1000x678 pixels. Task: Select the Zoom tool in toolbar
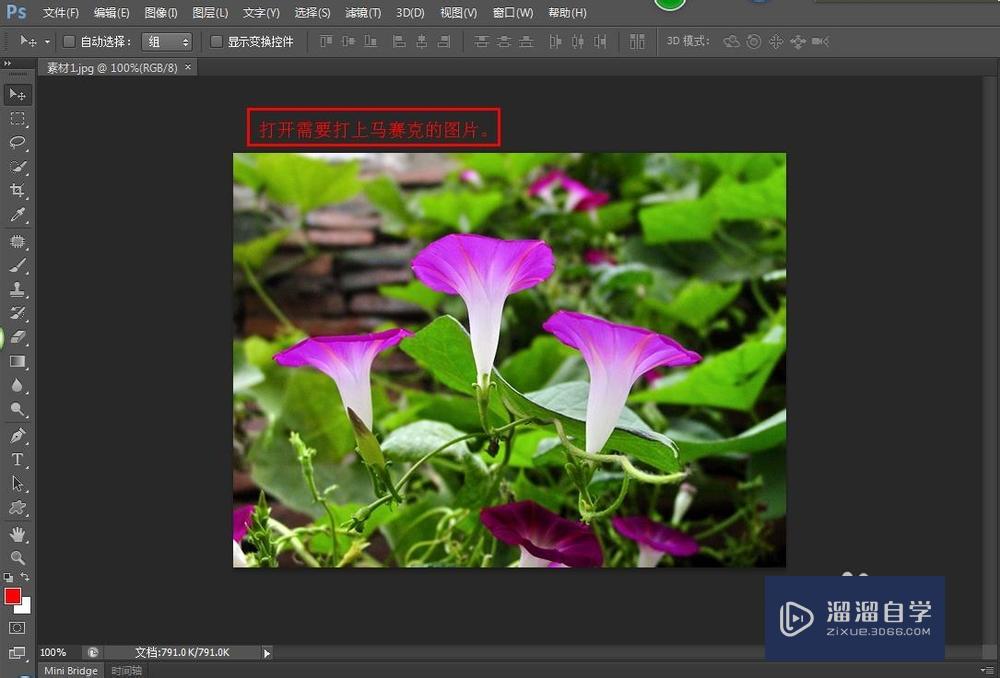coord(18,558)
